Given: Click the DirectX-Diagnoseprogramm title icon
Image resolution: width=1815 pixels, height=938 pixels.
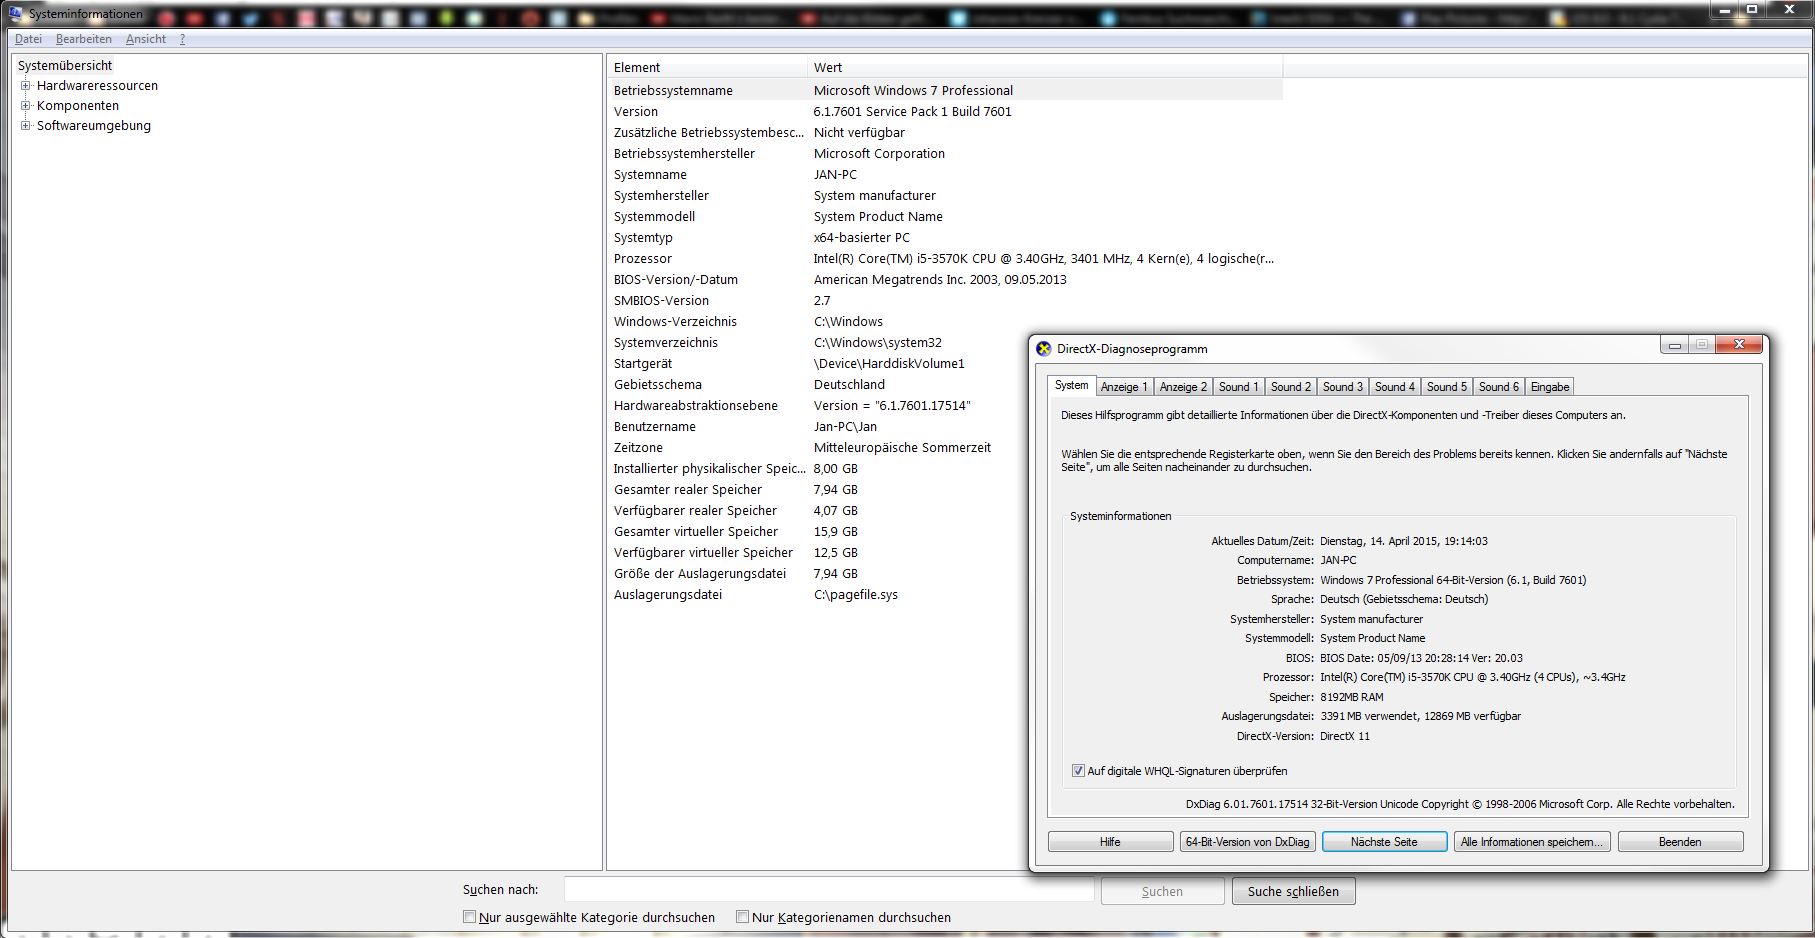Looking at the screenshot, I should pyautogui.click(x=1044, y=349).
